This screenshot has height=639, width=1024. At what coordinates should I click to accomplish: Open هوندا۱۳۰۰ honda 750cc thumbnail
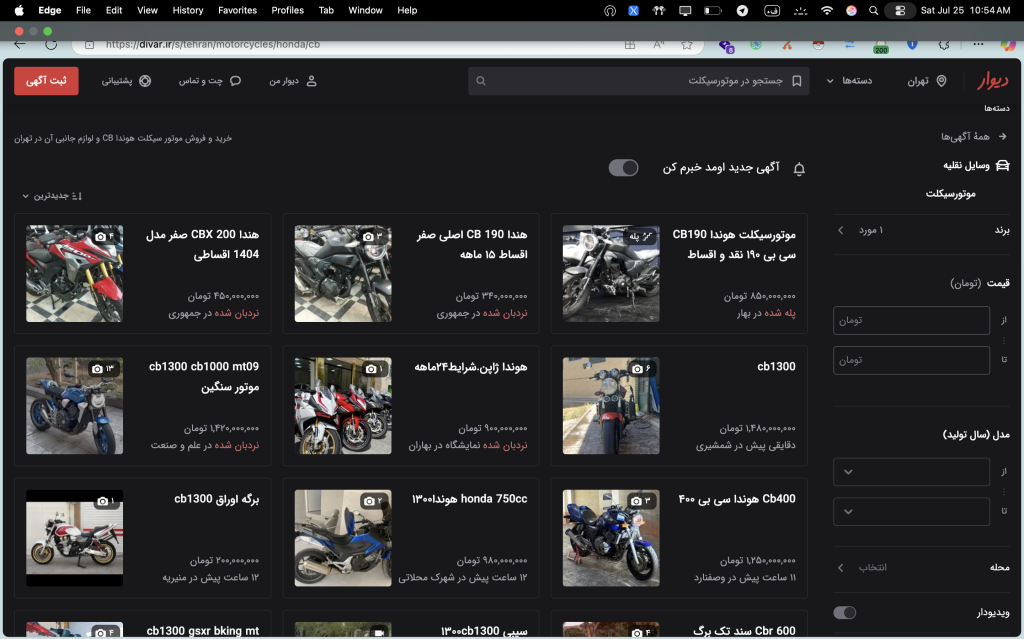click(343, 538)
